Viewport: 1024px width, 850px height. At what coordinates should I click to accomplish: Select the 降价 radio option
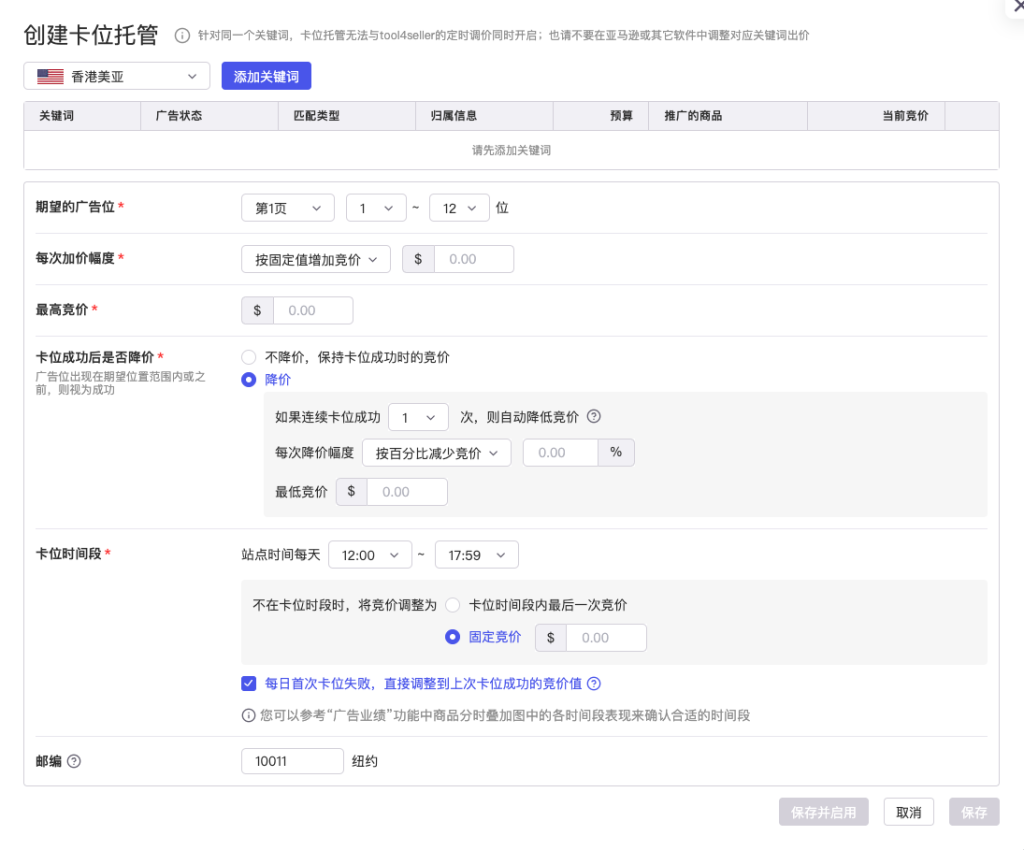coord(248,379)
